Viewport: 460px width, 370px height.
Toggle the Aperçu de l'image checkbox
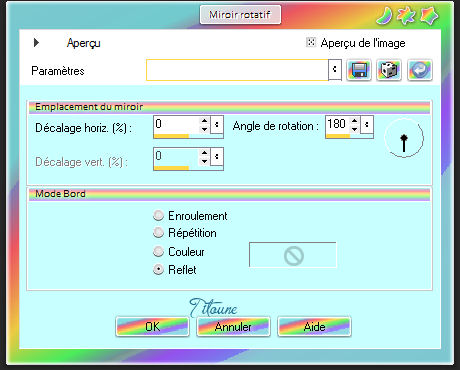point(311,42)
